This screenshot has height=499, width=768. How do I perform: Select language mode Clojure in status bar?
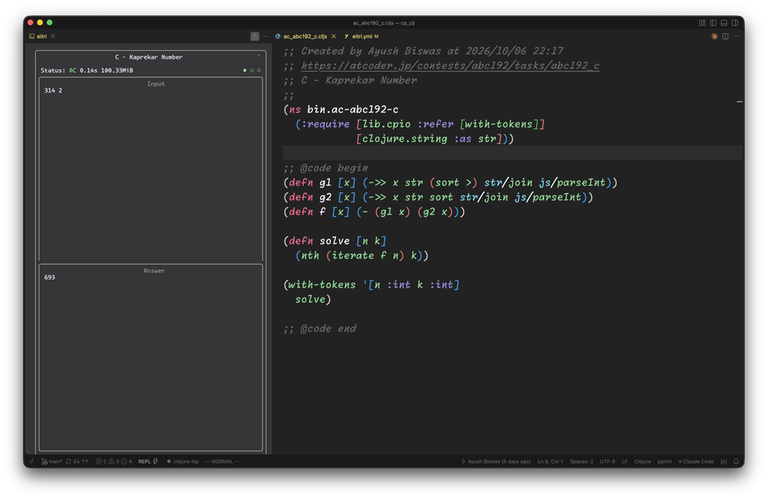pos(642,461)
